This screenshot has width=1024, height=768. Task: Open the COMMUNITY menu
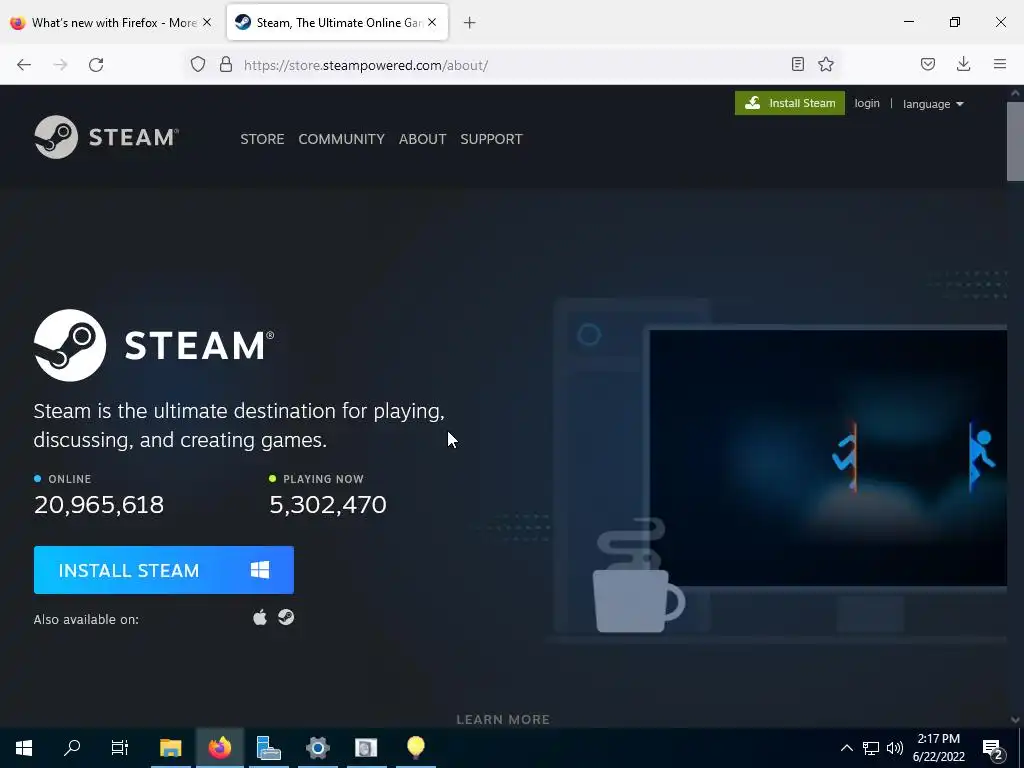342,139
